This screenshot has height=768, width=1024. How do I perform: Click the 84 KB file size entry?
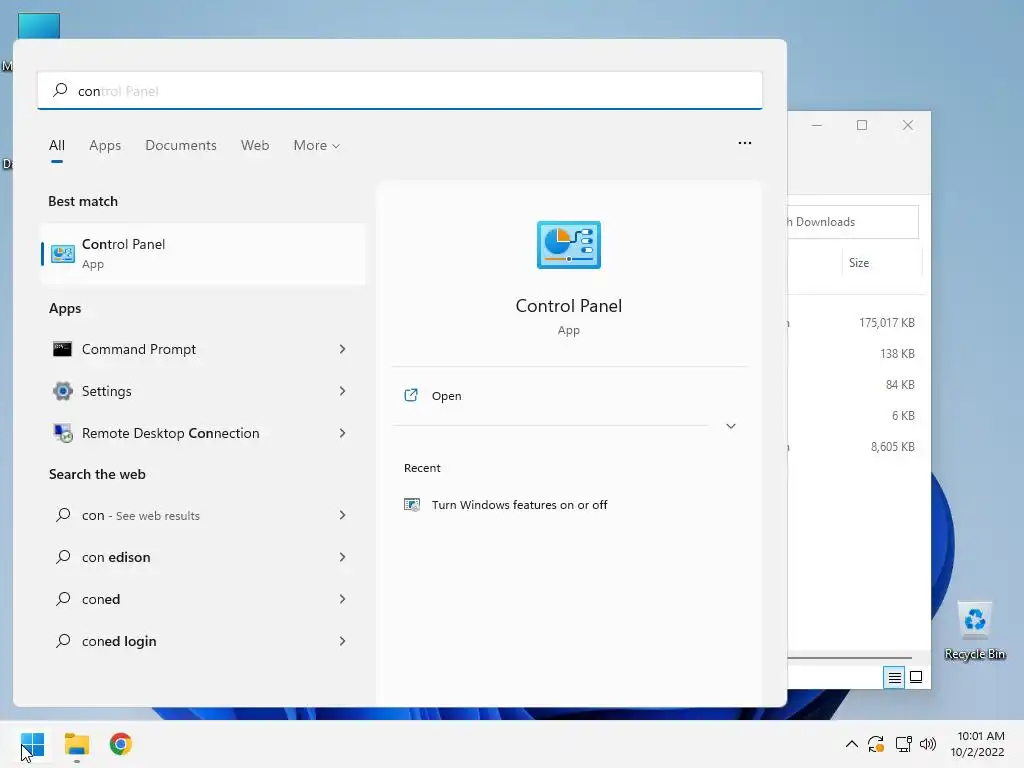pos(900,385)
